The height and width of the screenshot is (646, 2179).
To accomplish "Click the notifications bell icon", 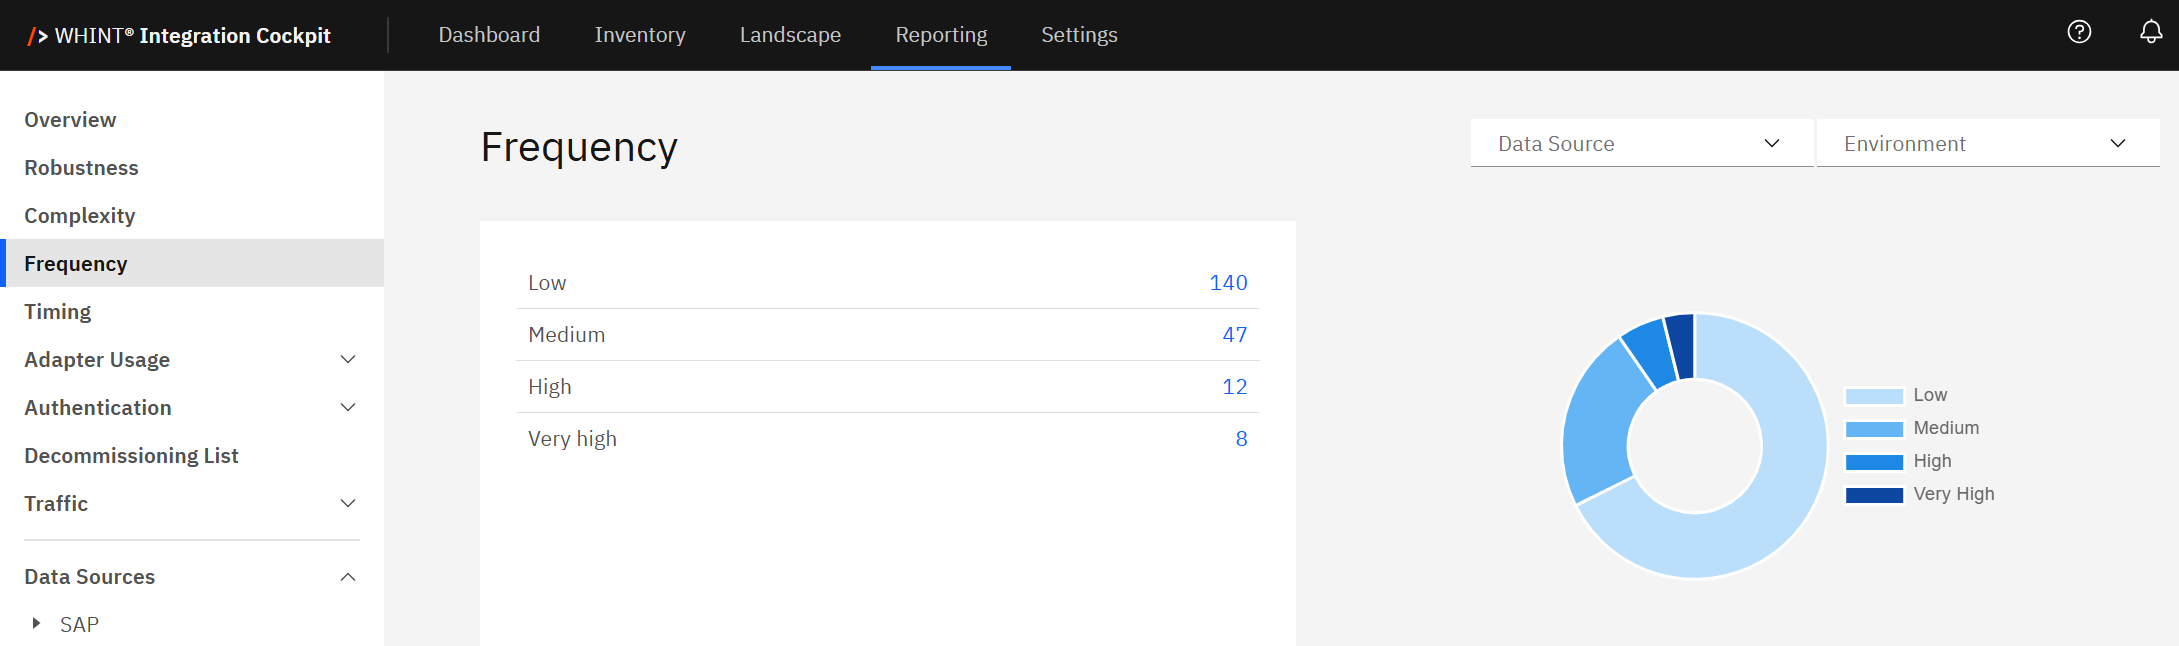I will pyautogui.click(x=2150, y=33).
